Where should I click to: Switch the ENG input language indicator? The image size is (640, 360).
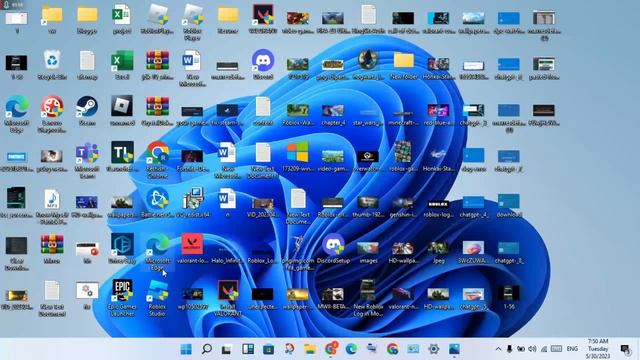click(572, 349)
